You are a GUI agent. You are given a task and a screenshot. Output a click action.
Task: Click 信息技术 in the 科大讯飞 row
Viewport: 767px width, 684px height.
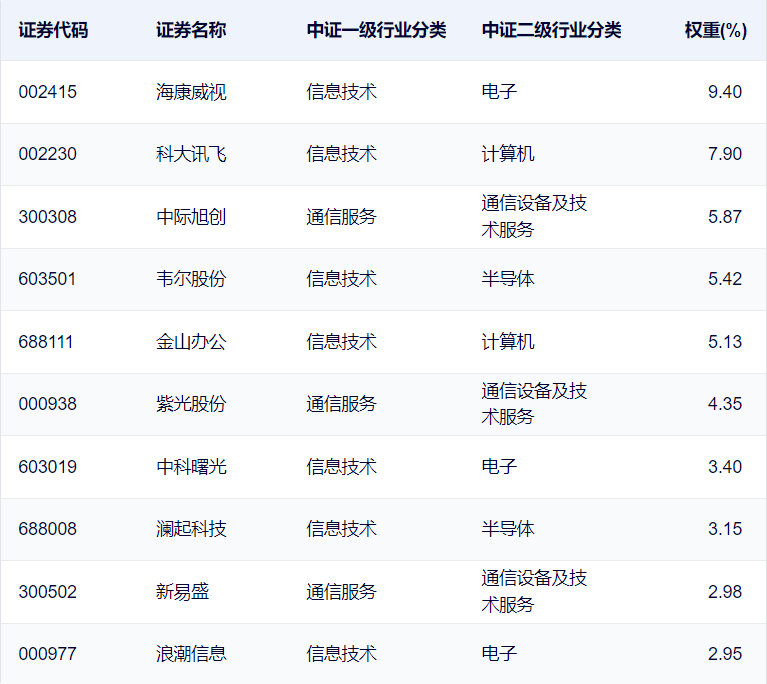[341, 154]
